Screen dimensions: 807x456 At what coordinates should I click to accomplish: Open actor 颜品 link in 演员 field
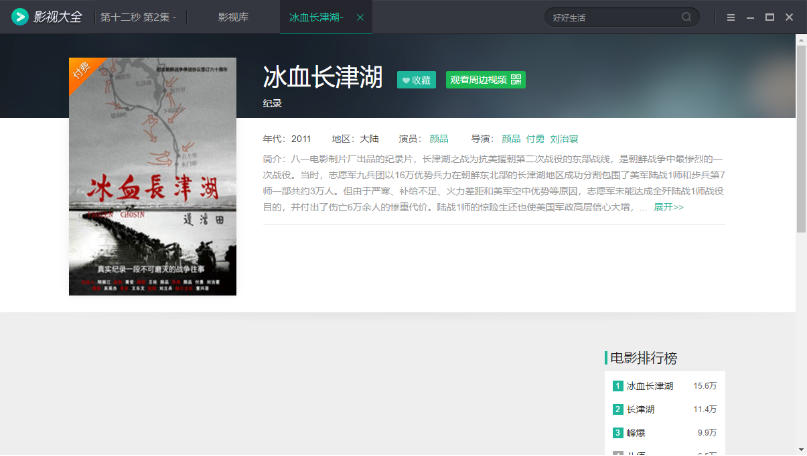click(438, 139)
